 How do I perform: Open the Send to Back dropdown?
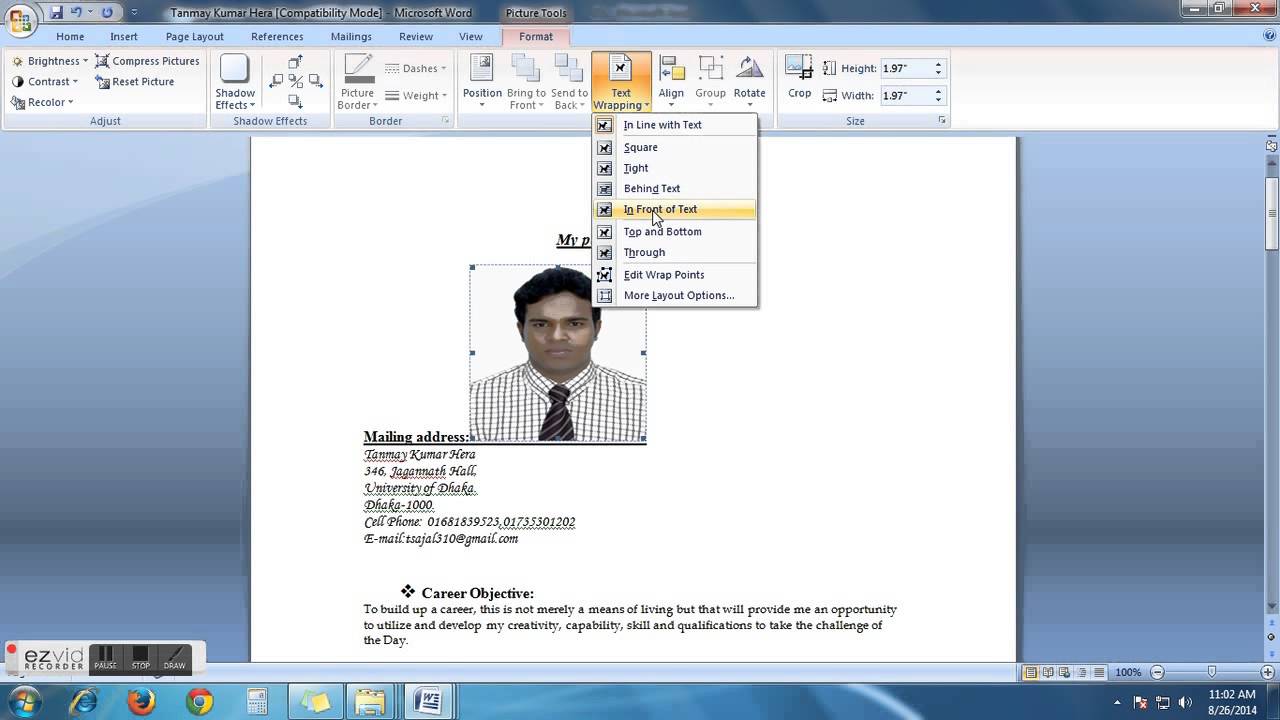[x=569, y=81]
